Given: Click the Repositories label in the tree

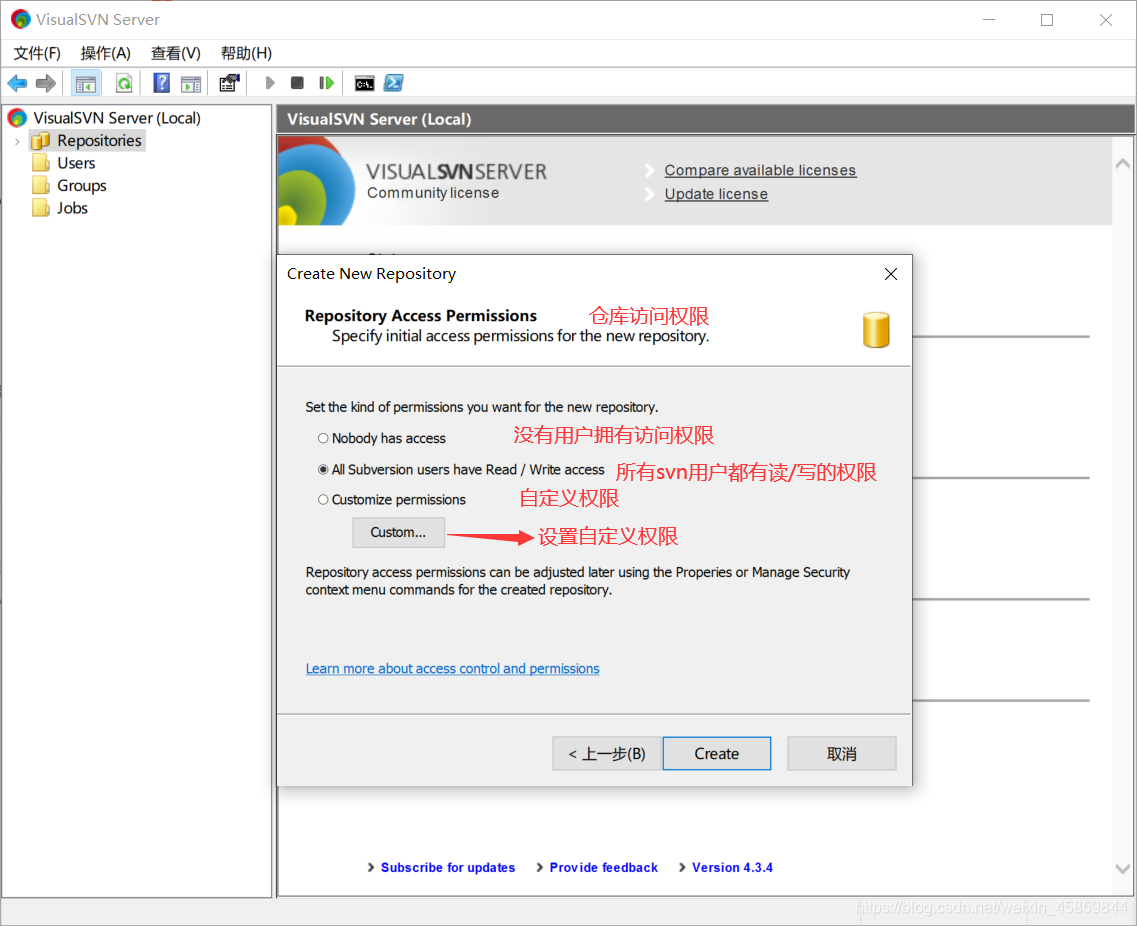Looking at the screenshot, I should [99, 141].
